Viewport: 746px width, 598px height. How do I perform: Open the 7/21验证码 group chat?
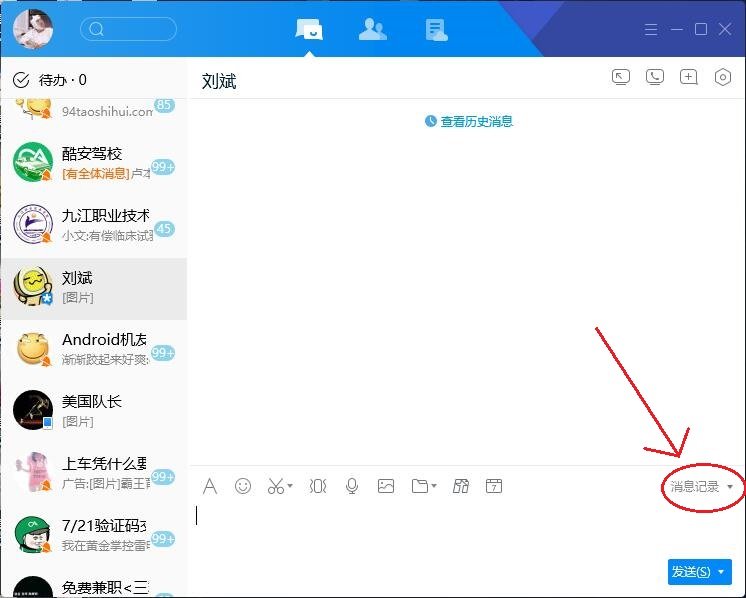tap(94, 535)
